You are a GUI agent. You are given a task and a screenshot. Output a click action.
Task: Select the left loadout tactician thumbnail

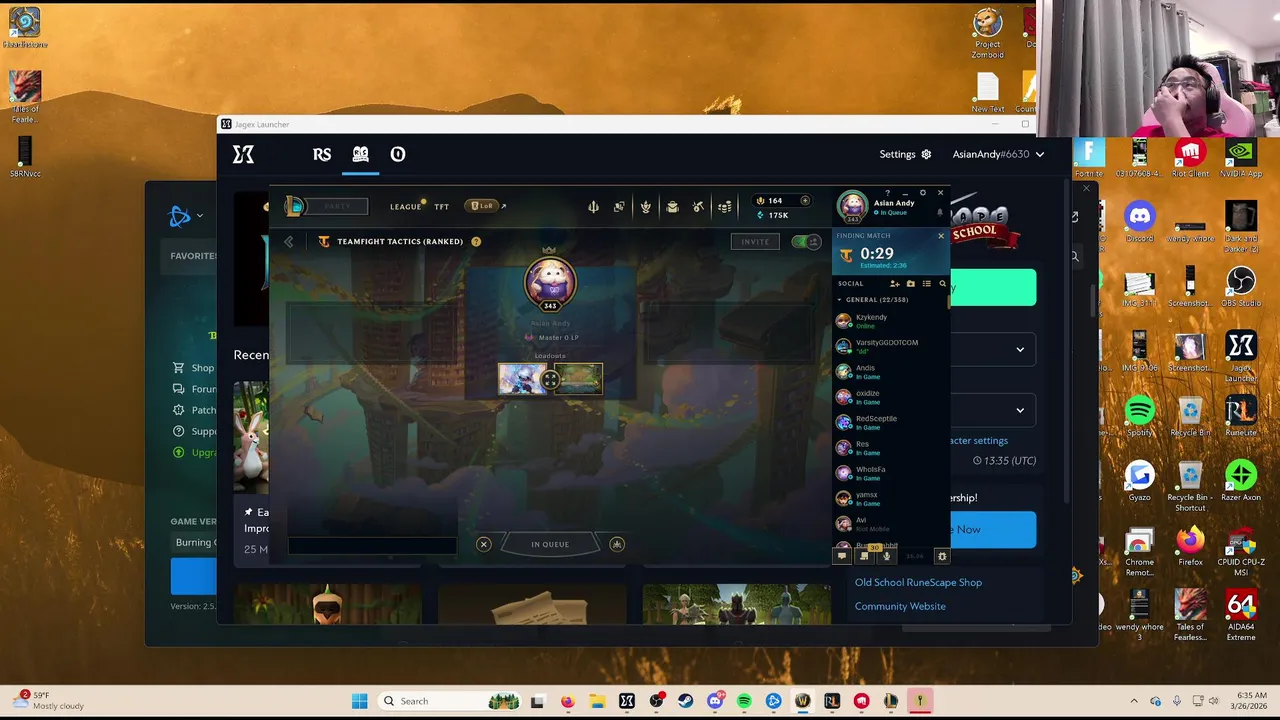(x=522, y=380)
